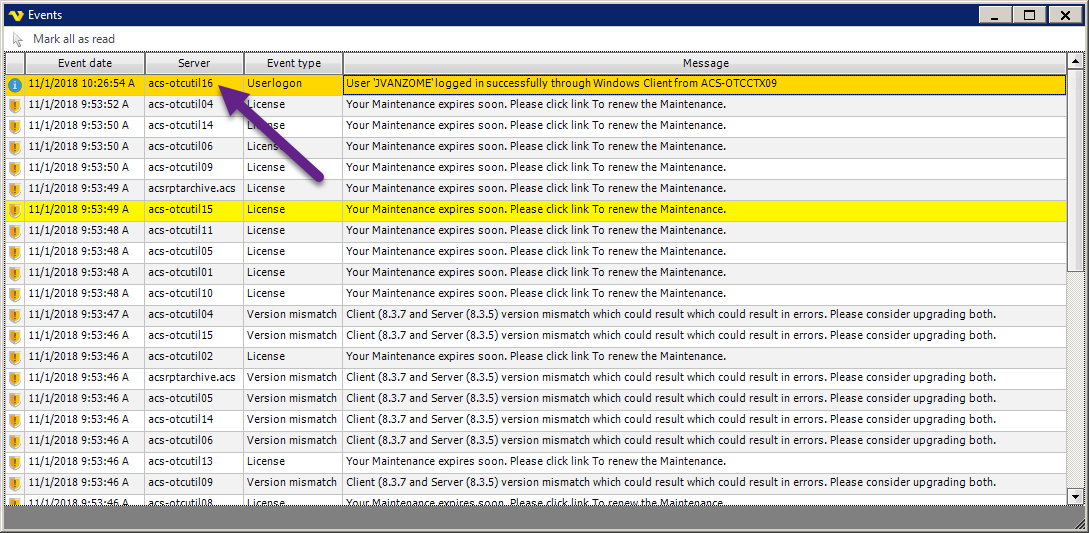The height and width of the screenshot is (533, 1089).
Task: Click the warning shield icon on acs-otcutil04 License row
Action: coord(14,105)
